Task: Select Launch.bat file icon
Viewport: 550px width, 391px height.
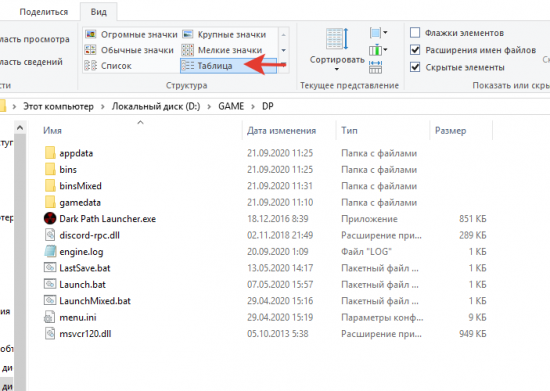Action: click(x=50, y=284)
